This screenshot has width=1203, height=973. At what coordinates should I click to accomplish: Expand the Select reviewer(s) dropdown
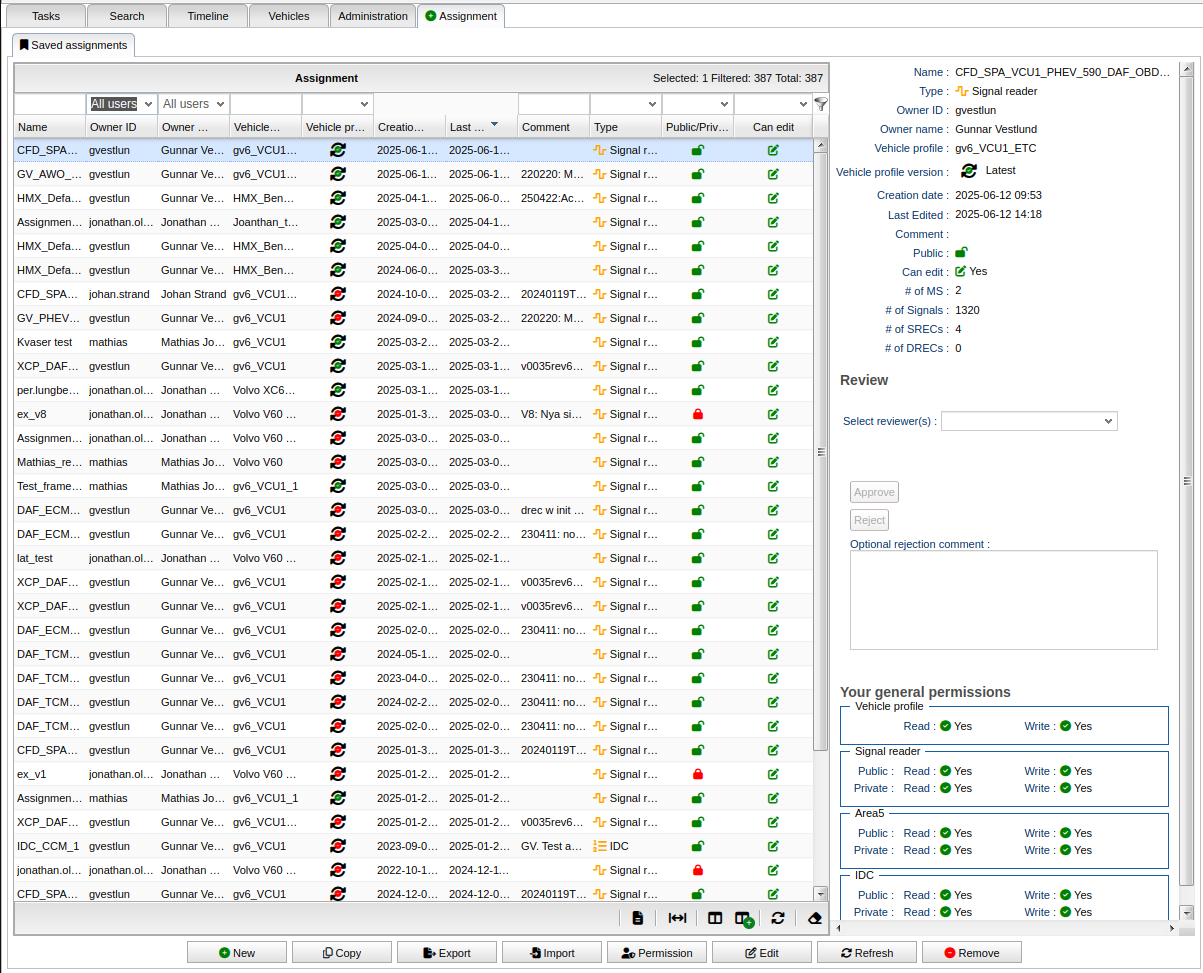[1029, 422]
